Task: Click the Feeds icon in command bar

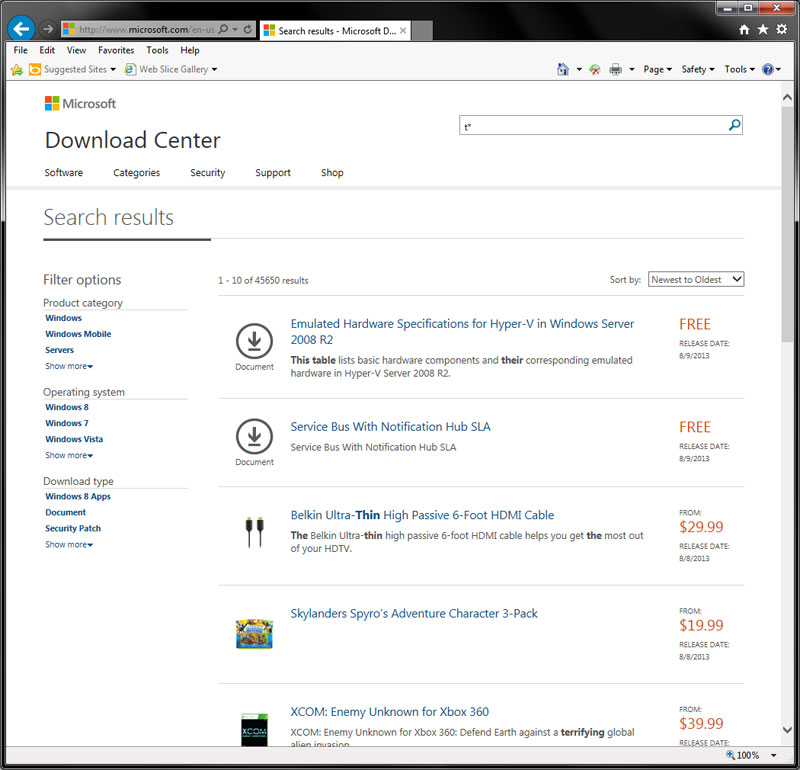Action: pyautogui.click(x=594, y=69)
